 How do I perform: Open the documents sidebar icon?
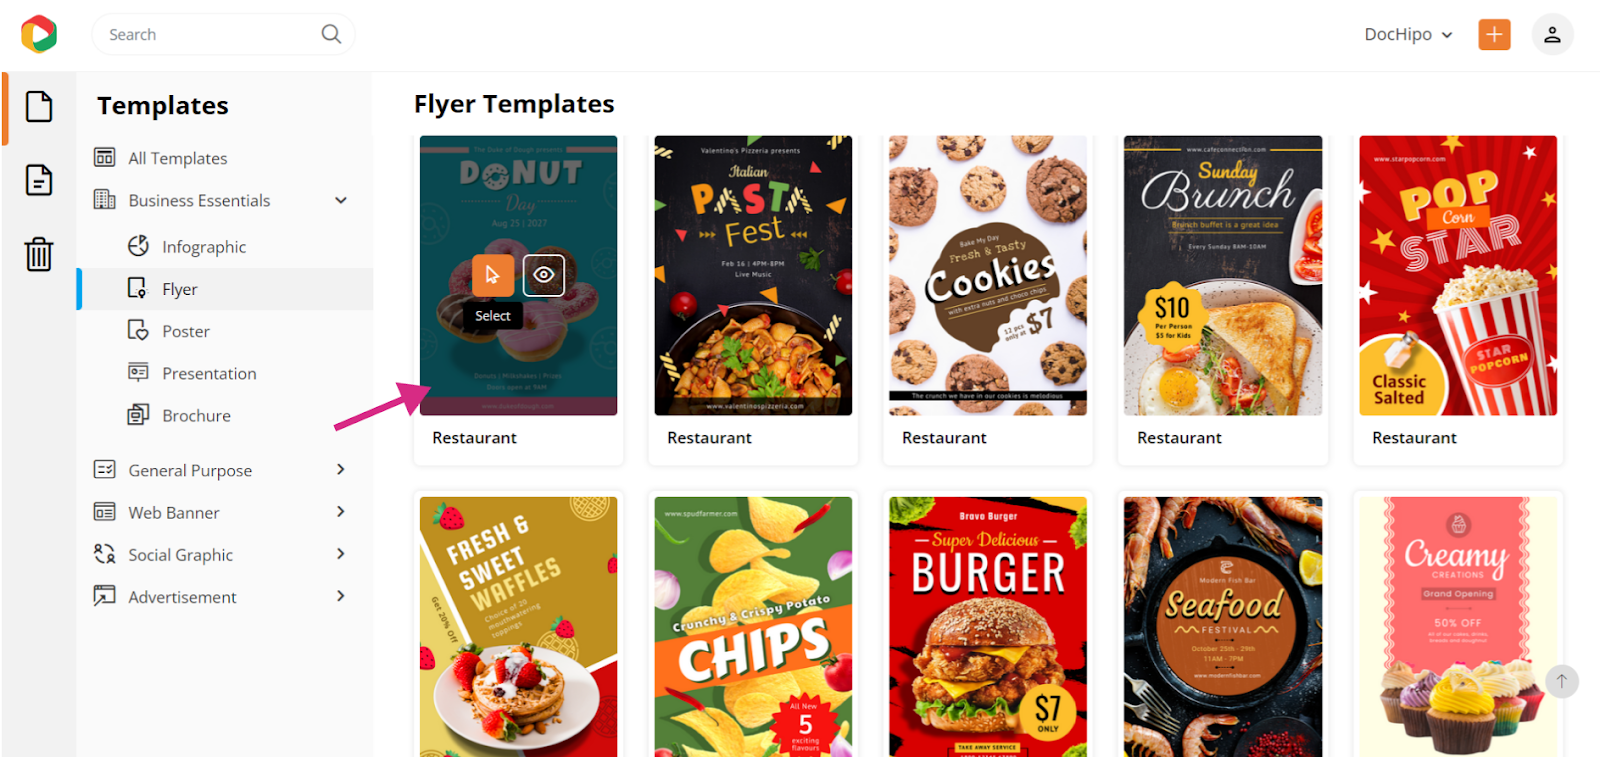[x=39, y=180]
